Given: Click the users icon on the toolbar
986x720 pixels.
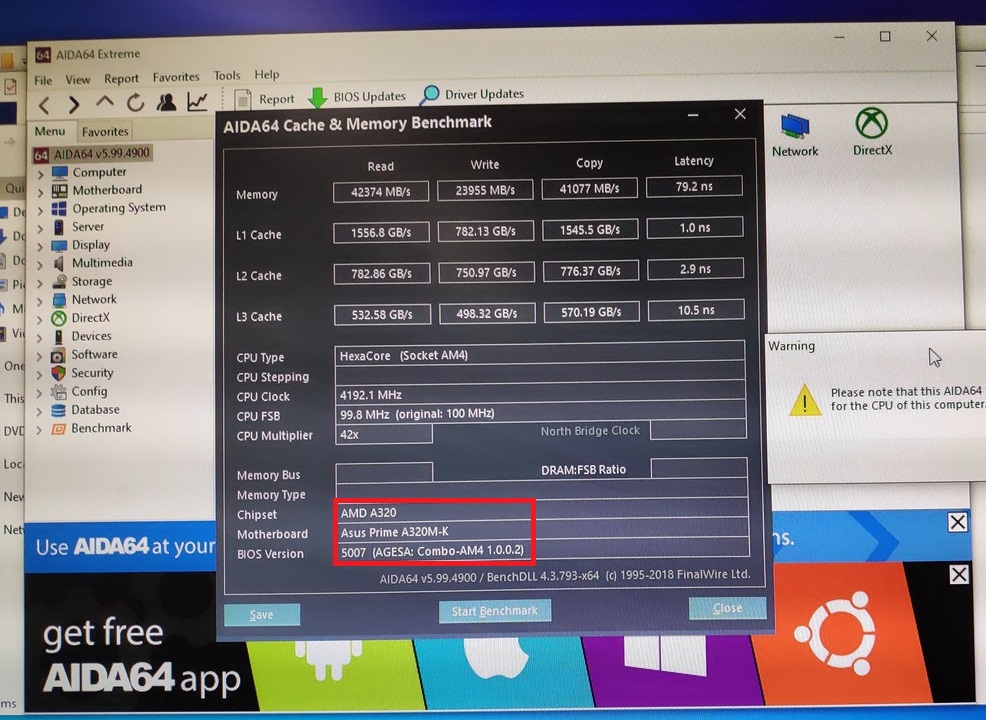Looking at the screenshot, I should tap(166, 103).
